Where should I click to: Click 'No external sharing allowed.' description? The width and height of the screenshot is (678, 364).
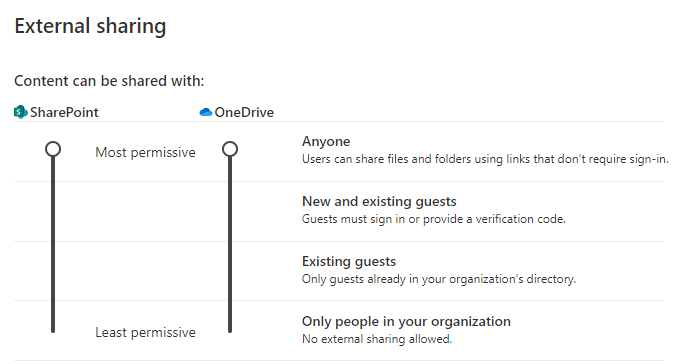(377, 339)
